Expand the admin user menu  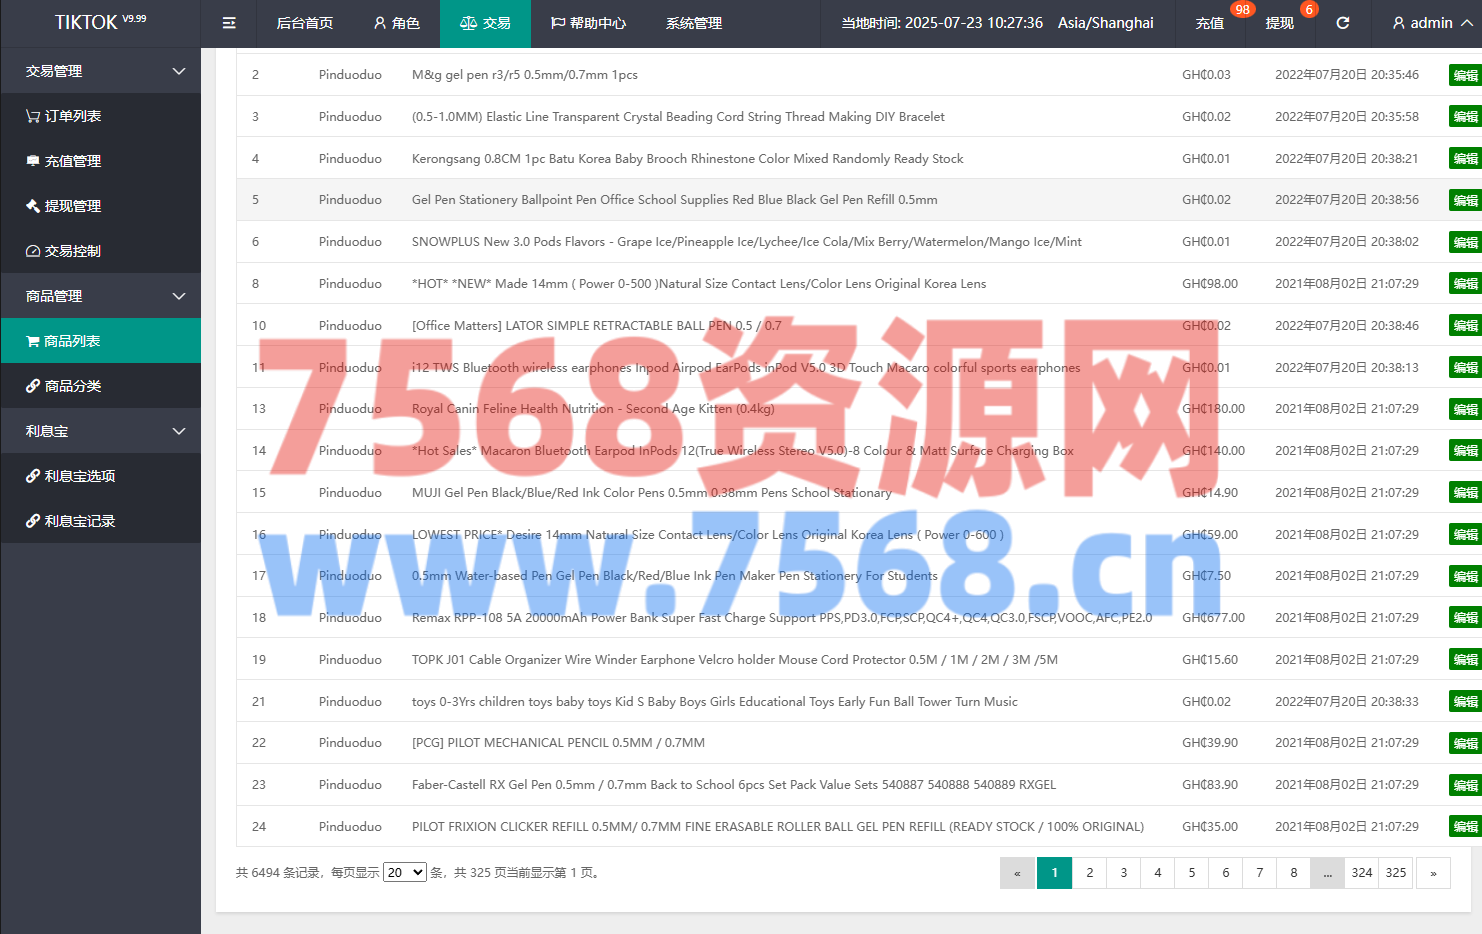[1431, 23]
